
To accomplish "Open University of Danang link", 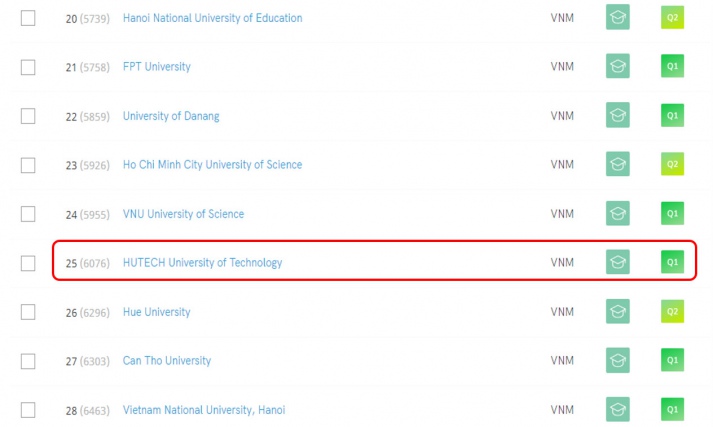I will [171, 116].
